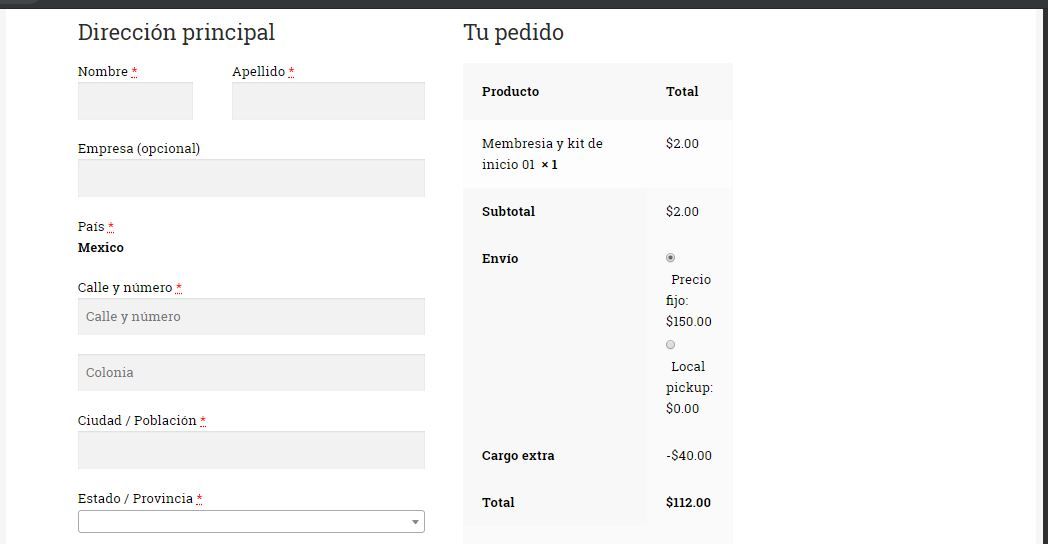1048x544 pixels.
Task: Focus the Colonia address field
Action: click(251, 372)
